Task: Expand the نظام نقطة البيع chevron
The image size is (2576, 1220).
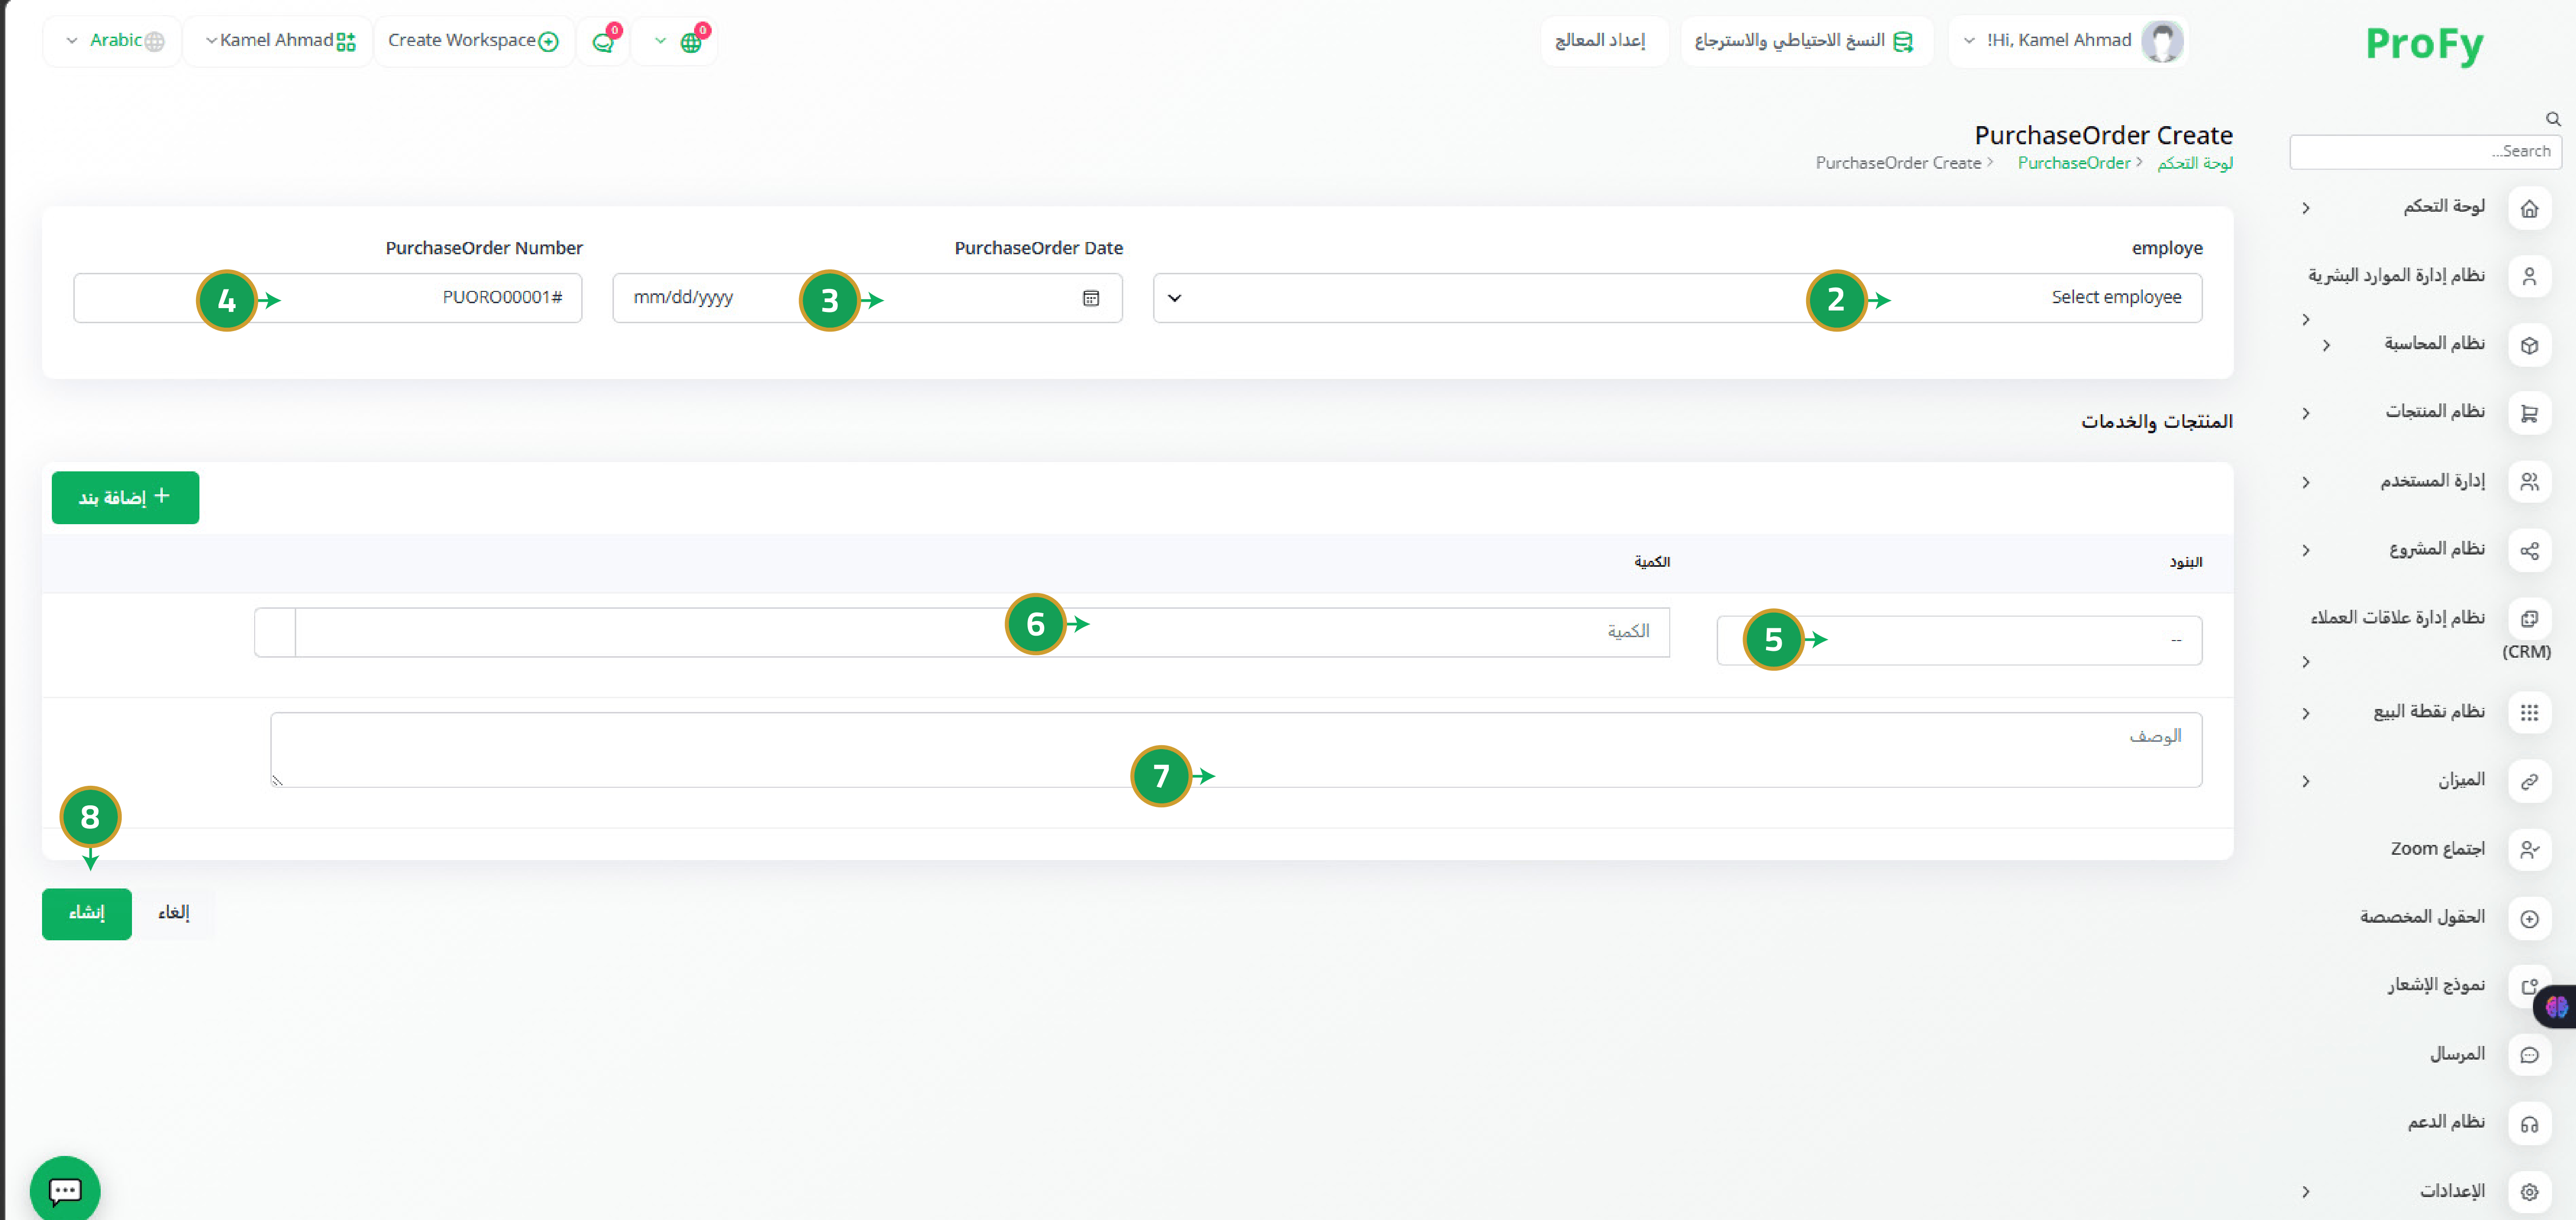Action: [x=2305, y=713]
